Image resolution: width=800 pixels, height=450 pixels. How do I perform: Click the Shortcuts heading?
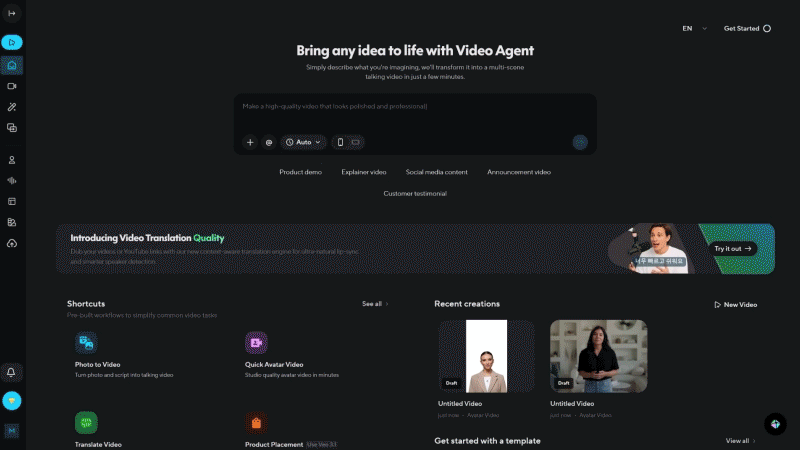click(x=86, y=304)
